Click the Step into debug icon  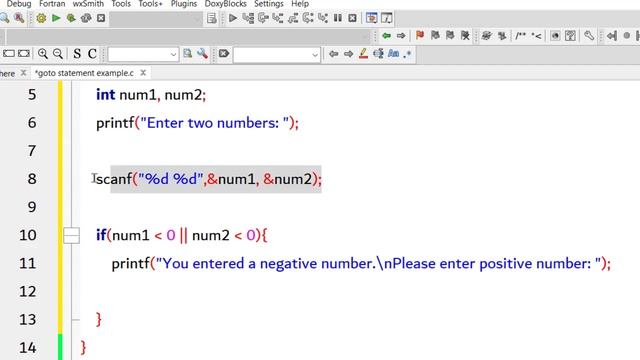pos(278,18)
